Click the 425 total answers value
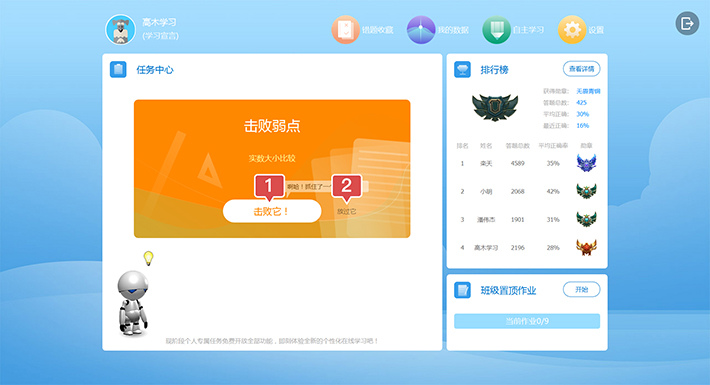The image size is (710, 385). pyautogui.click(x=581, y=102)
